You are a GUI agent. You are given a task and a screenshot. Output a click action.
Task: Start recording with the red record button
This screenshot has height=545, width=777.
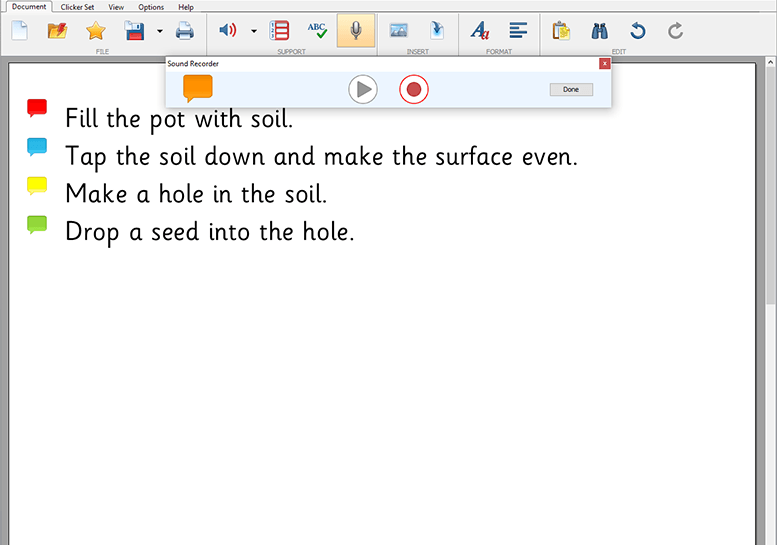pos(413,90)
